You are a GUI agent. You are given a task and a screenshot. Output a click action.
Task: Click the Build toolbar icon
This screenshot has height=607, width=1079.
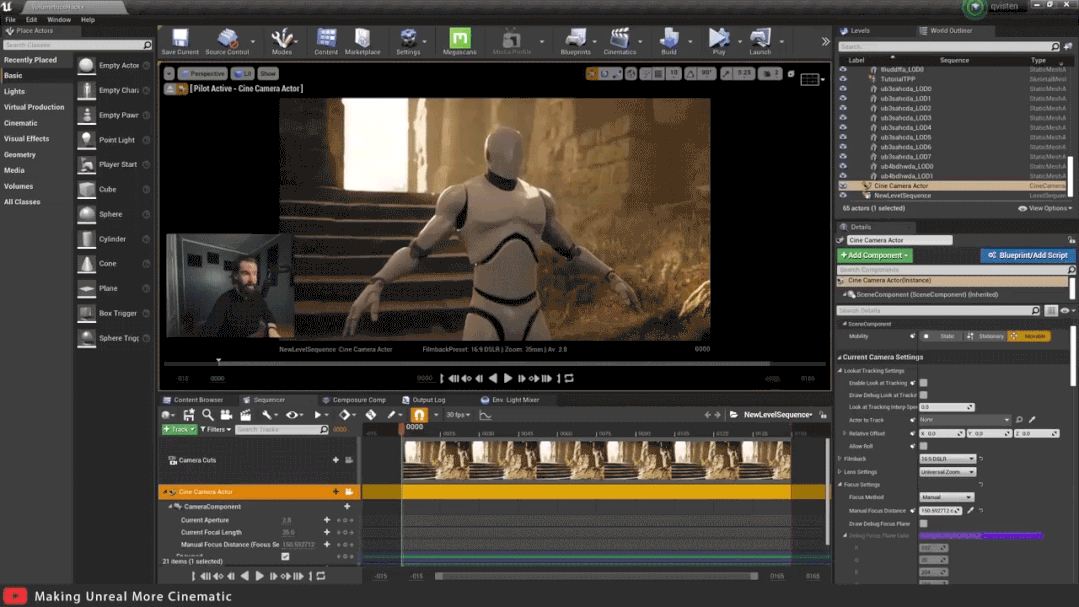(668, 41)
